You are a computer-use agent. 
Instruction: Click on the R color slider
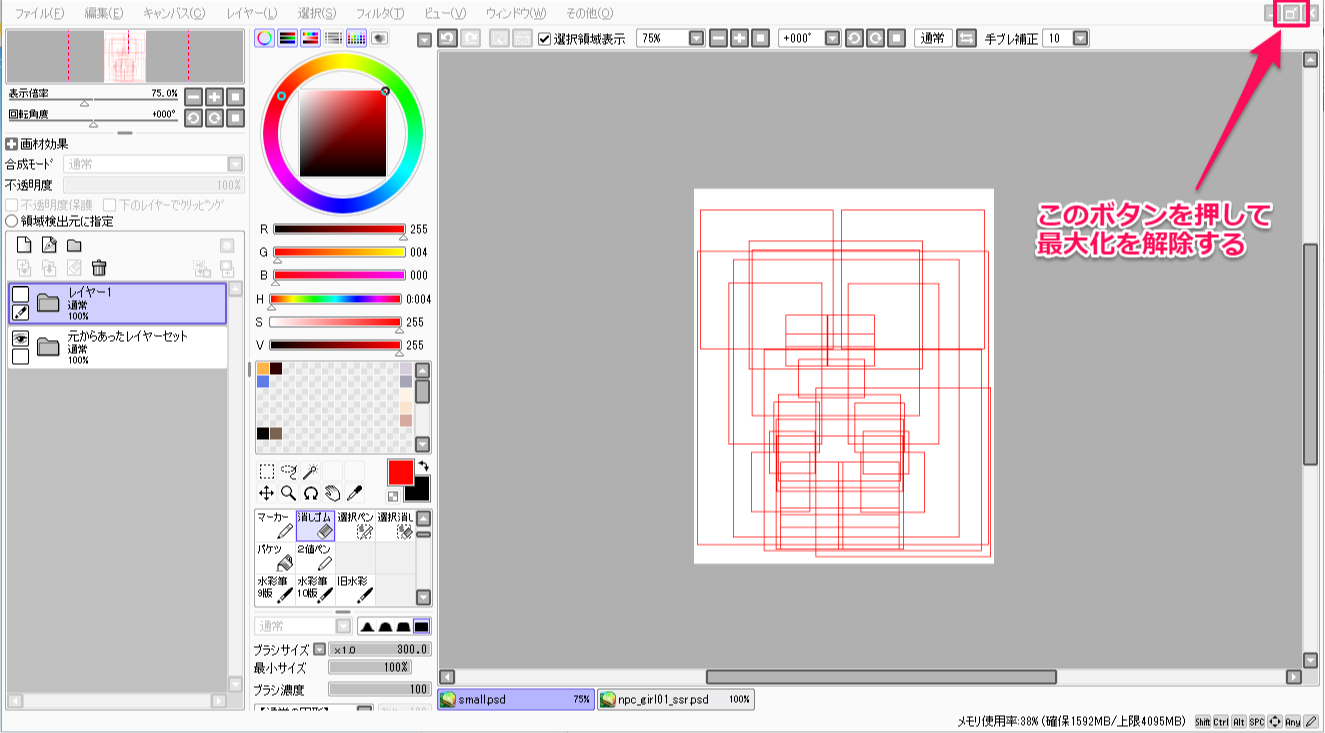click(337, 229)
